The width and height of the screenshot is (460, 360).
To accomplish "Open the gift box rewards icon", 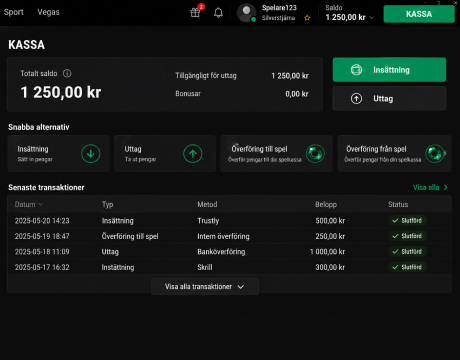I will coord(195,13).
